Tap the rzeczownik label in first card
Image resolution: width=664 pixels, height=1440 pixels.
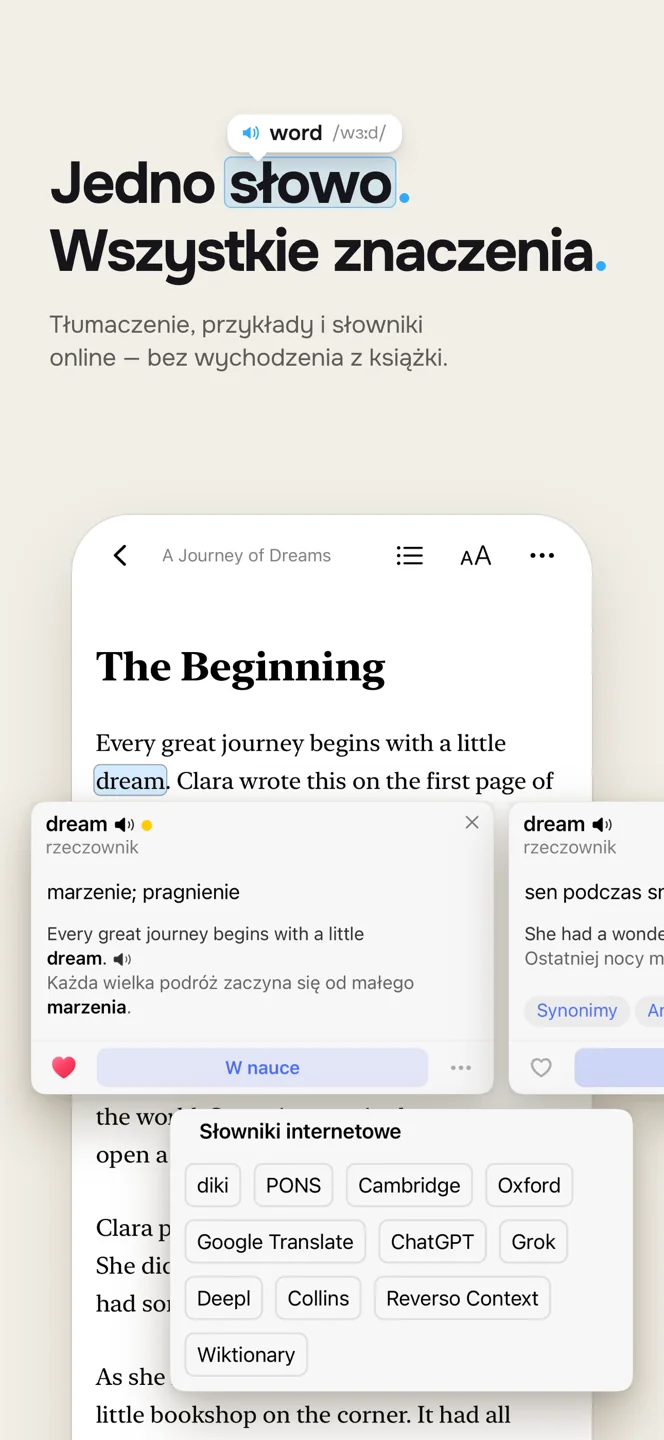click(92, 848)
